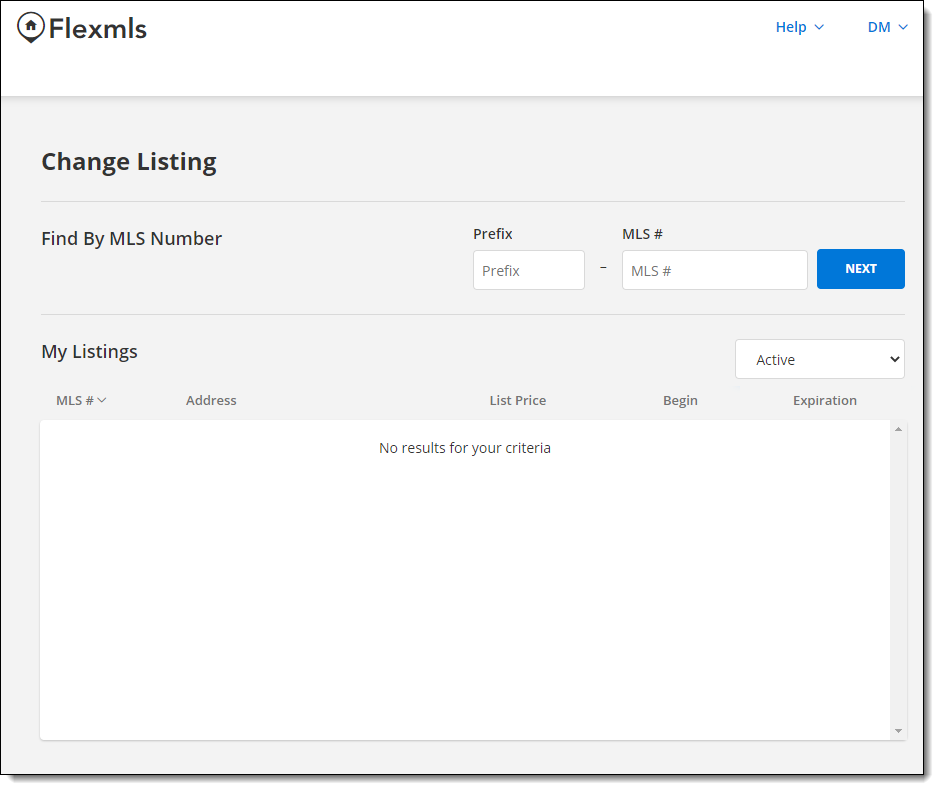Click the listings scrollbar up arrow
This screenshot has height=790, width=939.
(x=898, y=429)
